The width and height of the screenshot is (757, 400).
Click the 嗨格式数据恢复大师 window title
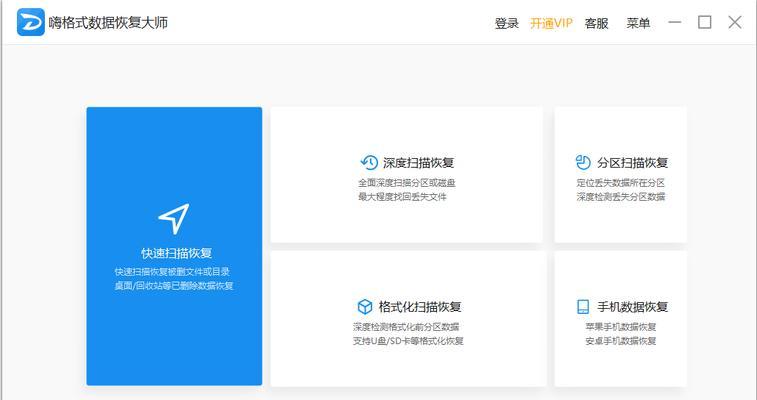(x=108, y=23)
